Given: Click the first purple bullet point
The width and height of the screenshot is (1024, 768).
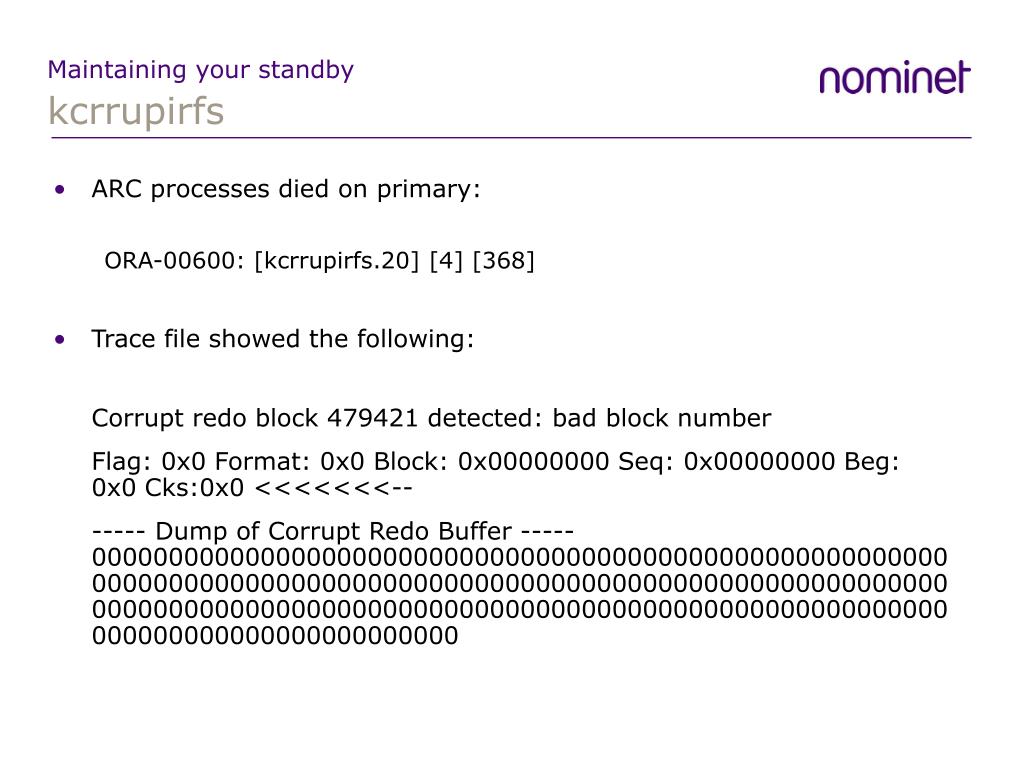Looking at the screenshot, I should (60, 190).
